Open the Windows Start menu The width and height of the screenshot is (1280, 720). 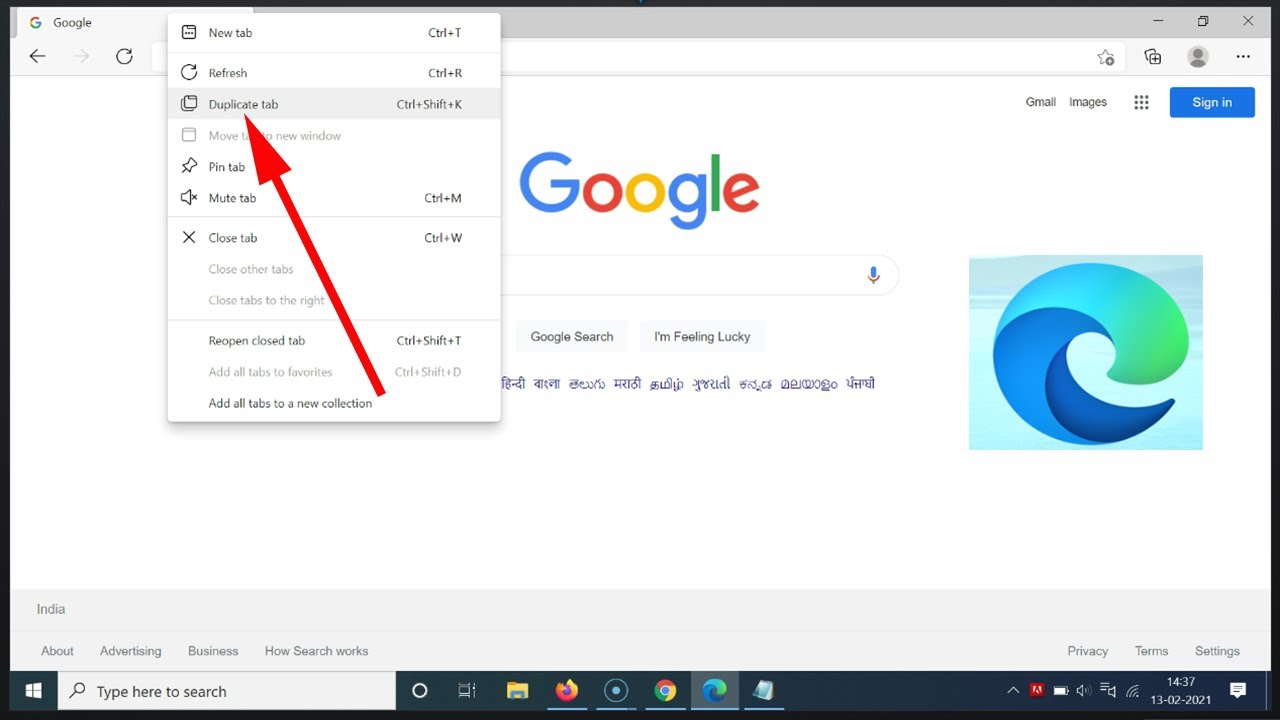[33, 691]
